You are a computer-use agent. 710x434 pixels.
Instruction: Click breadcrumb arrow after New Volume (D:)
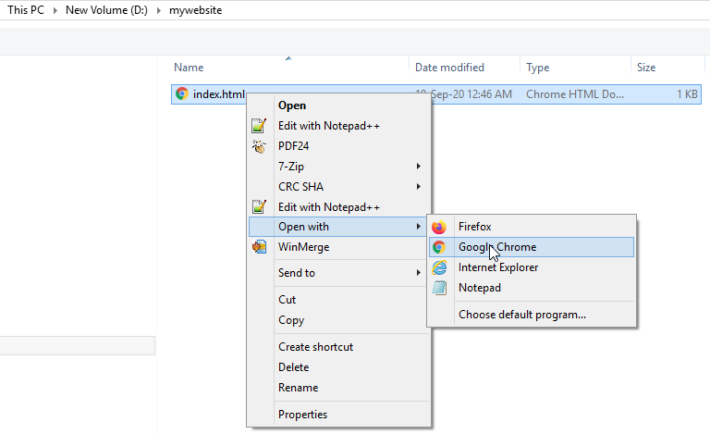pyautogui.click(x=158, y=10)
